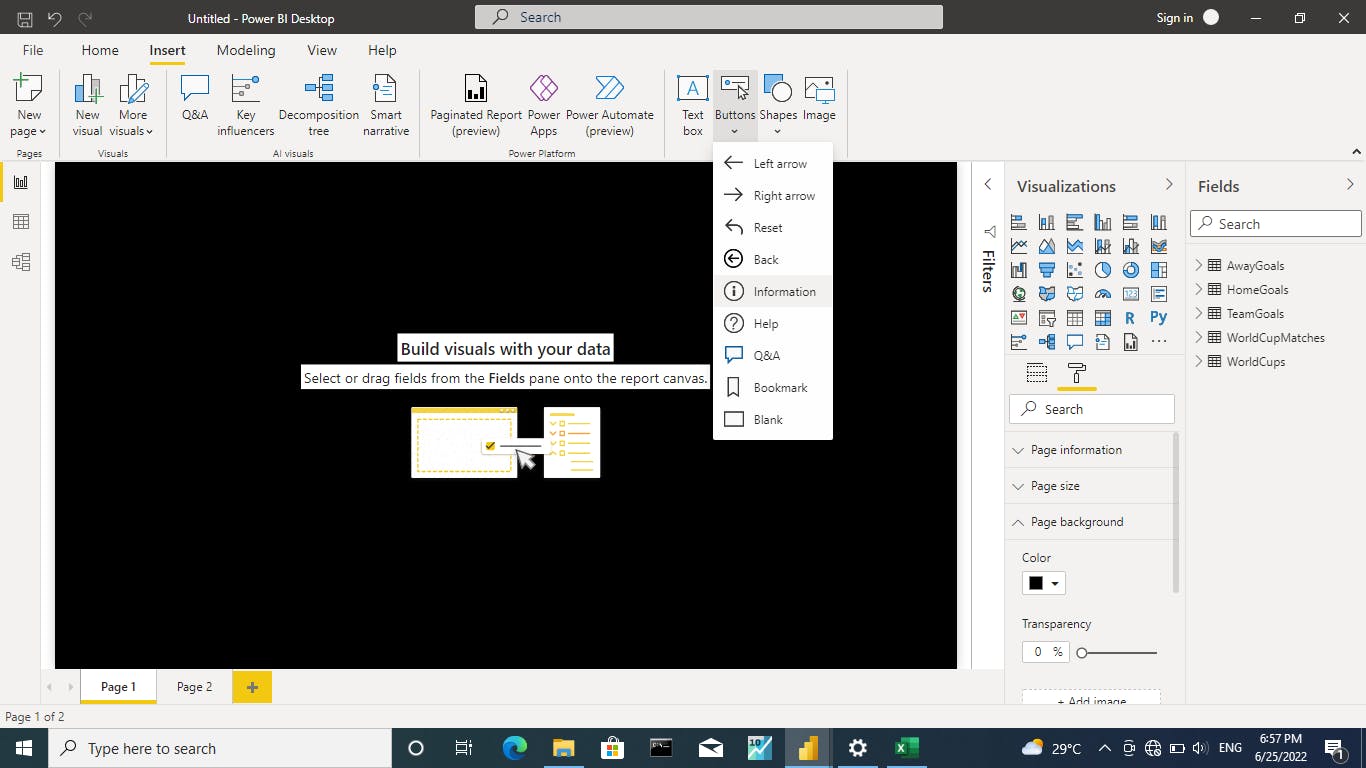Switch to Fields well tab in Visualizations
The height and width of the screenshot is (768, 1366).
click(x=1037, y=373)
